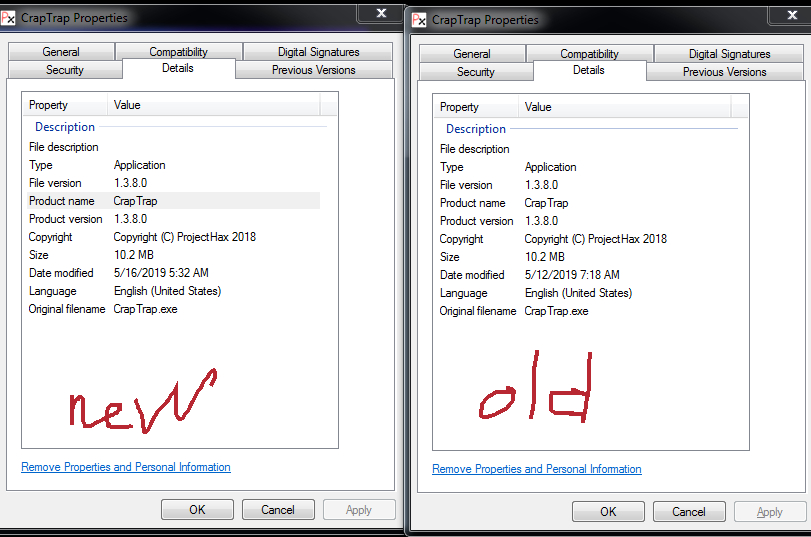This screenshot has width=811, height=537.
Task: Close the left CrapTrap Properties window
Action: coord(379,13)
